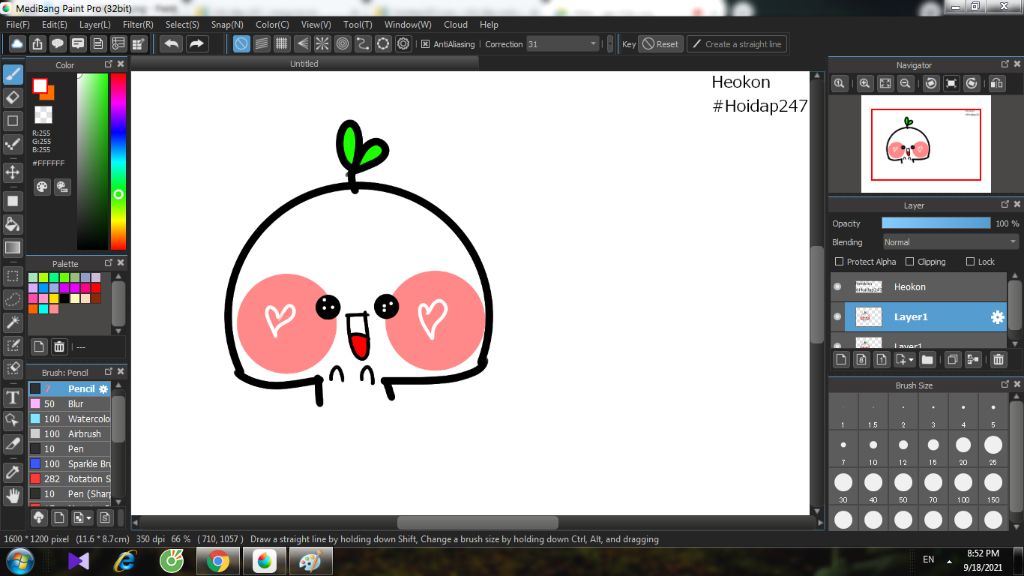This screenshot has width=1024, height=576.
Task: Zoom out with Navigator magnifier minus
Action: point(905,84)
